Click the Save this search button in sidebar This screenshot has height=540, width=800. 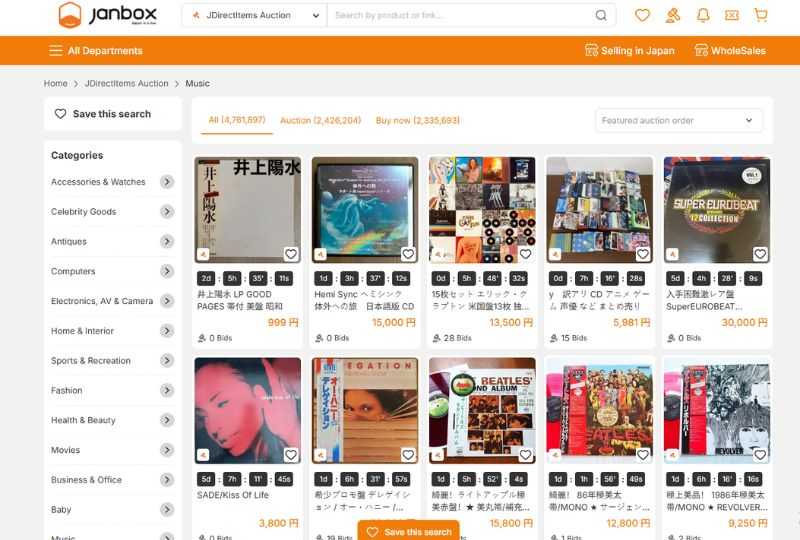coord(111,114)
